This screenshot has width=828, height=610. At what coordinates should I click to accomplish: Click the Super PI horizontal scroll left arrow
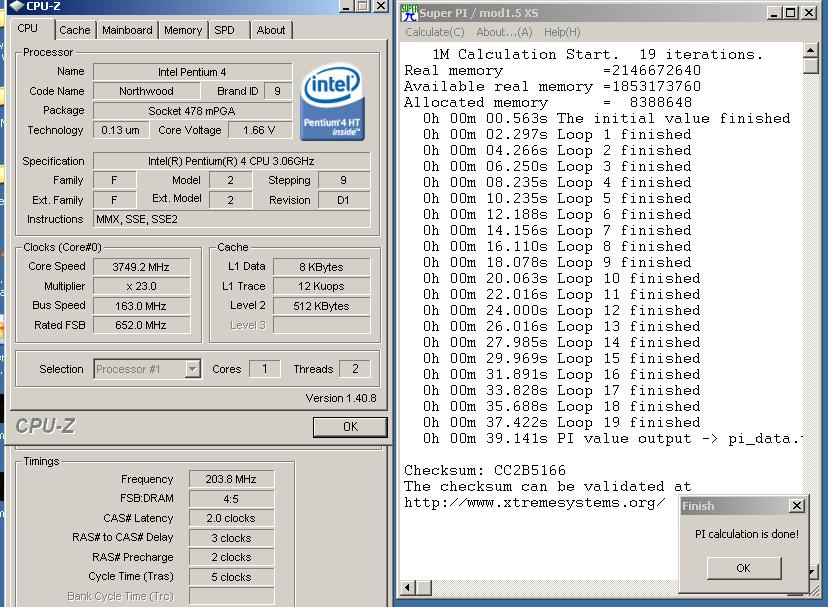[408, 587]
